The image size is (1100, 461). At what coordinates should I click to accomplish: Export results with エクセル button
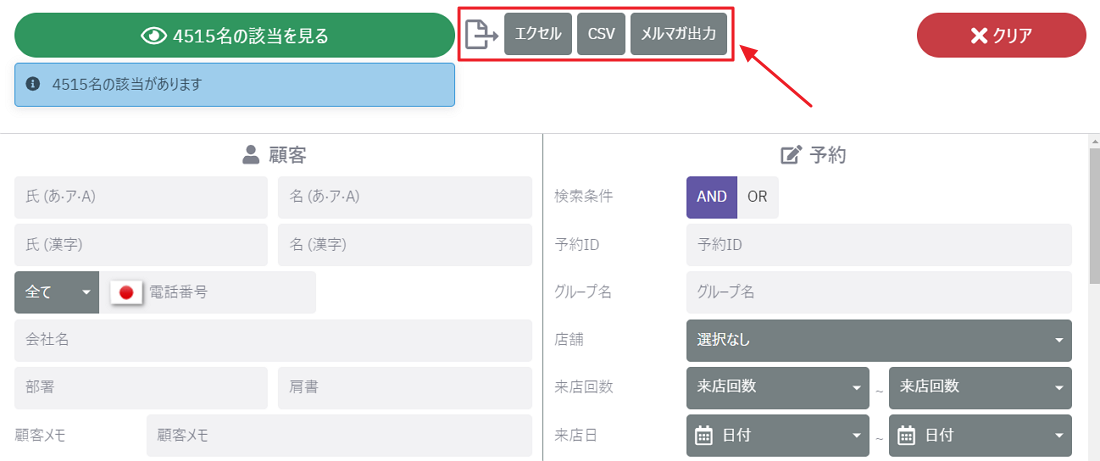(x=537, y=34)
